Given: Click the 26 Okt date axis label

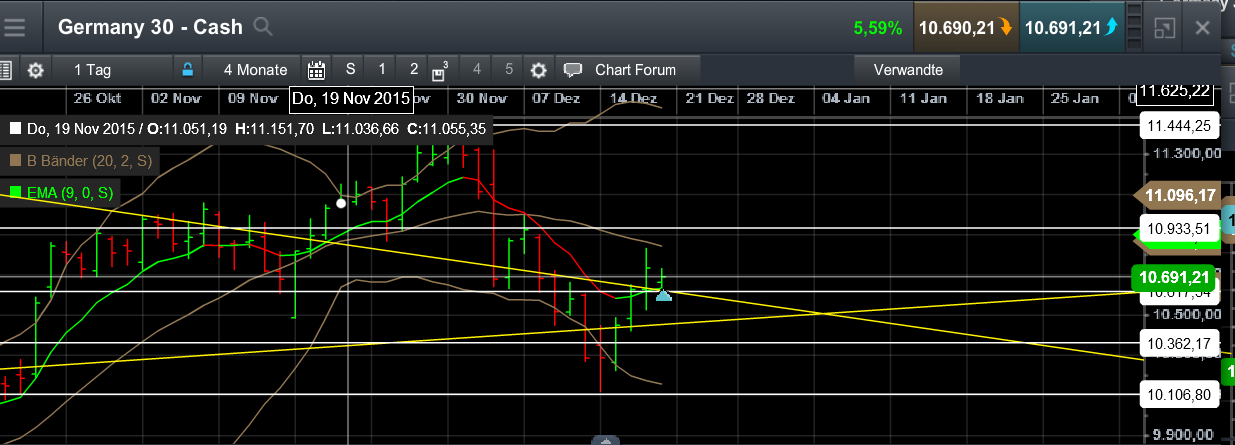Looking at the screenshot, I should 98,98.
